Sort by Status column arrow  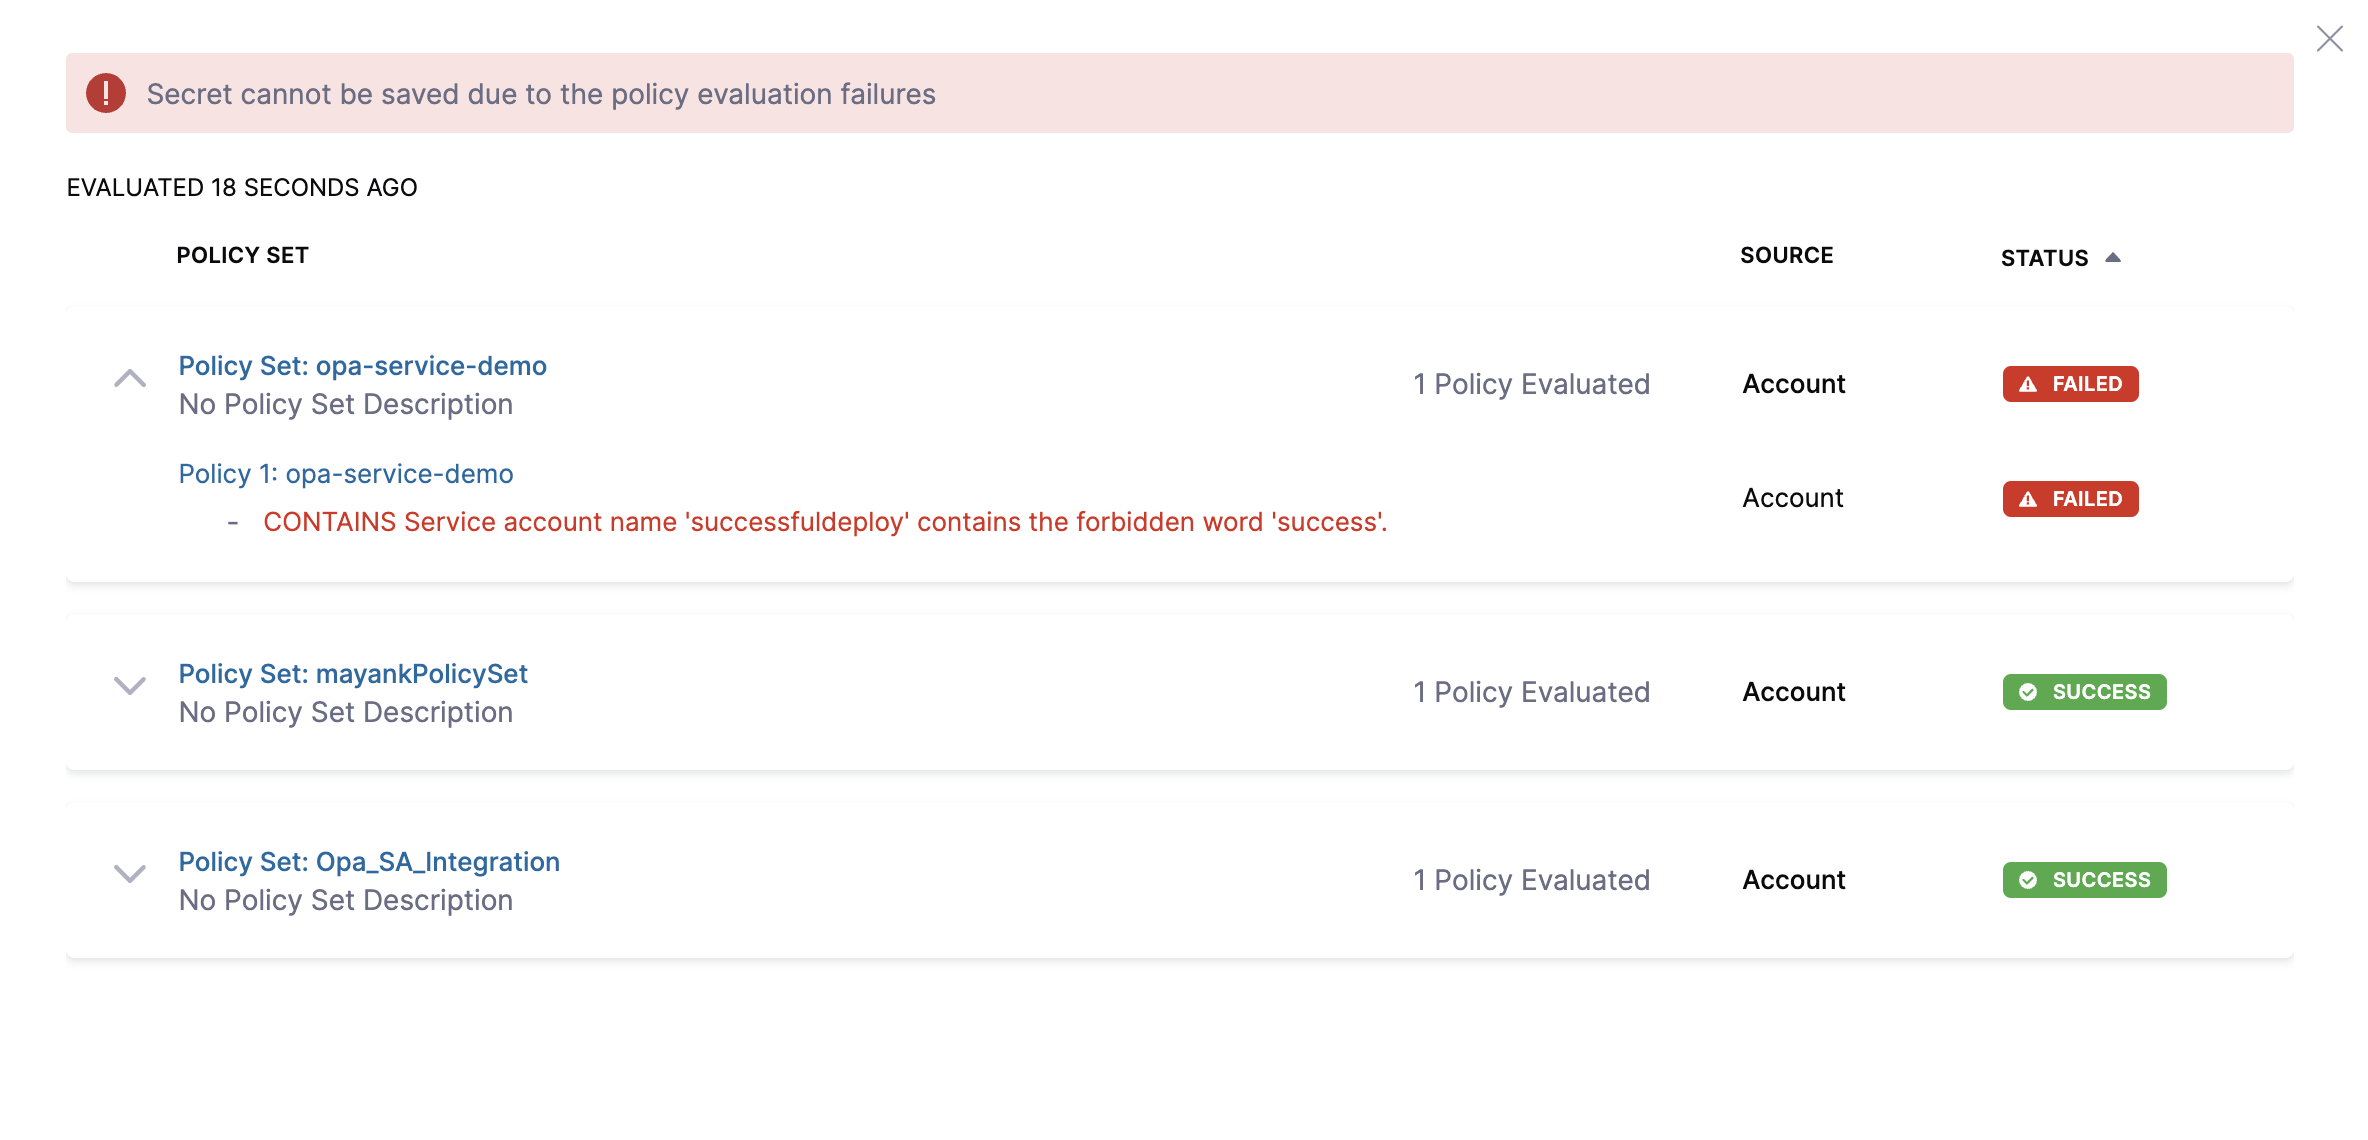(2113, 258)
